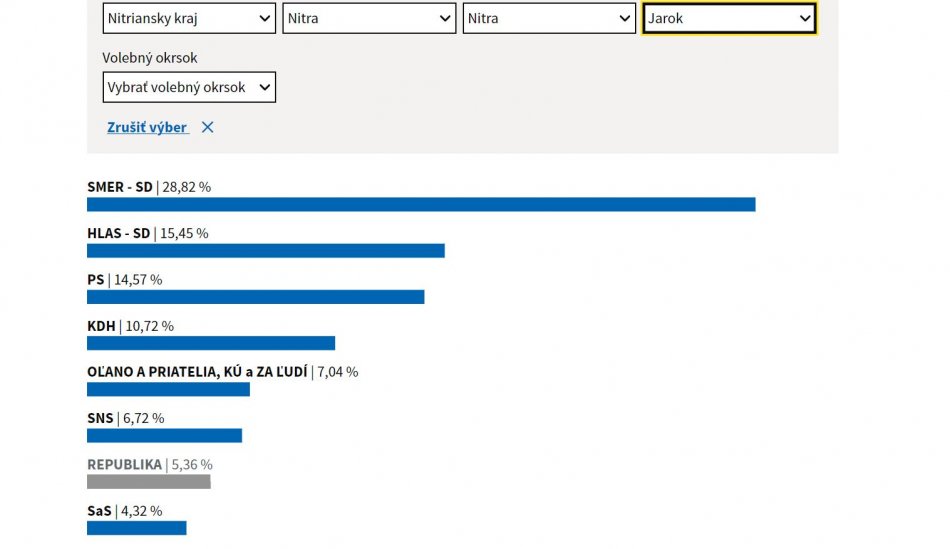Open the Nitriansky kraj region dropdown
Screen dimensions: 950x549
pos(189,18)
